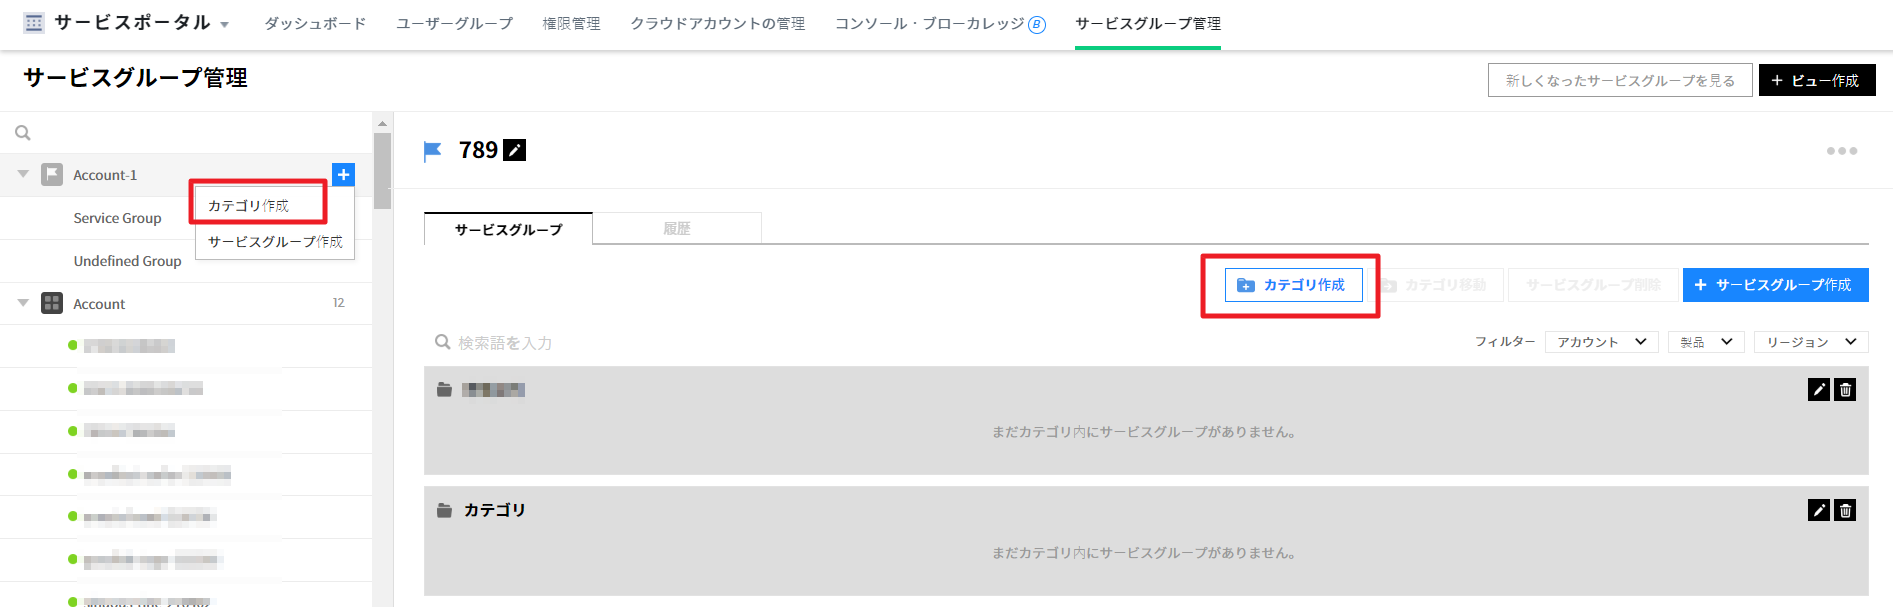Click the search magnifier in the sidebar
1893x607 pixels.
(23, 133)
